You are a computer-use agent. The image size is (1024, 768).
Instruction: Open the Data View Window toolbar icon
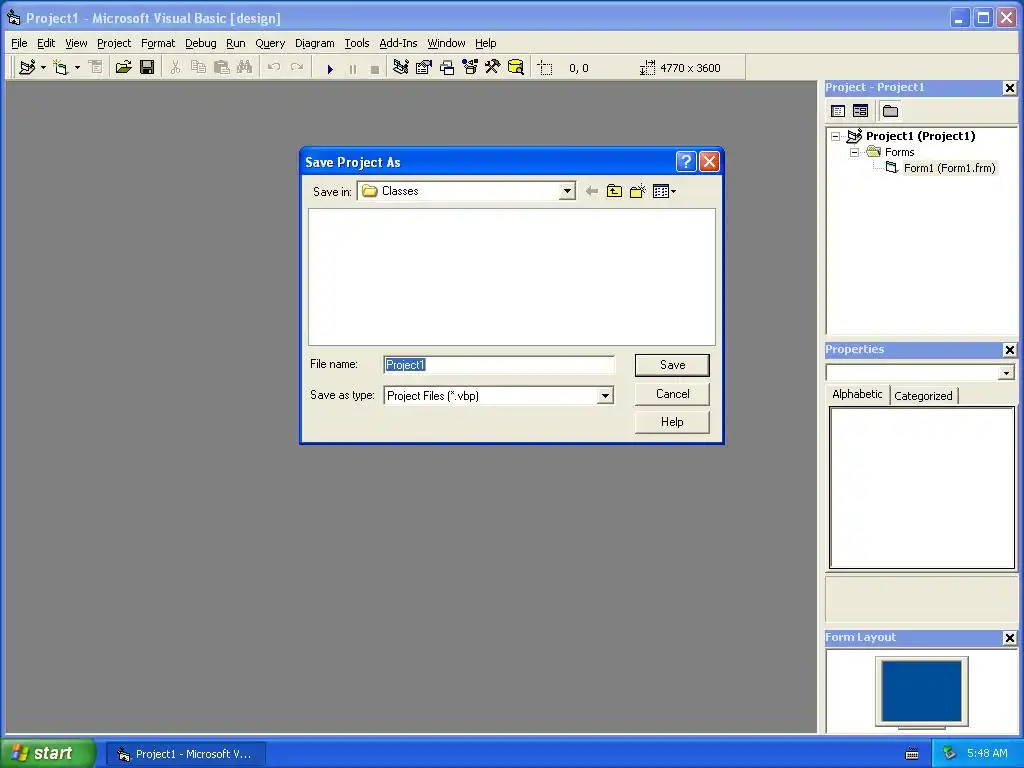pos(515,67)
